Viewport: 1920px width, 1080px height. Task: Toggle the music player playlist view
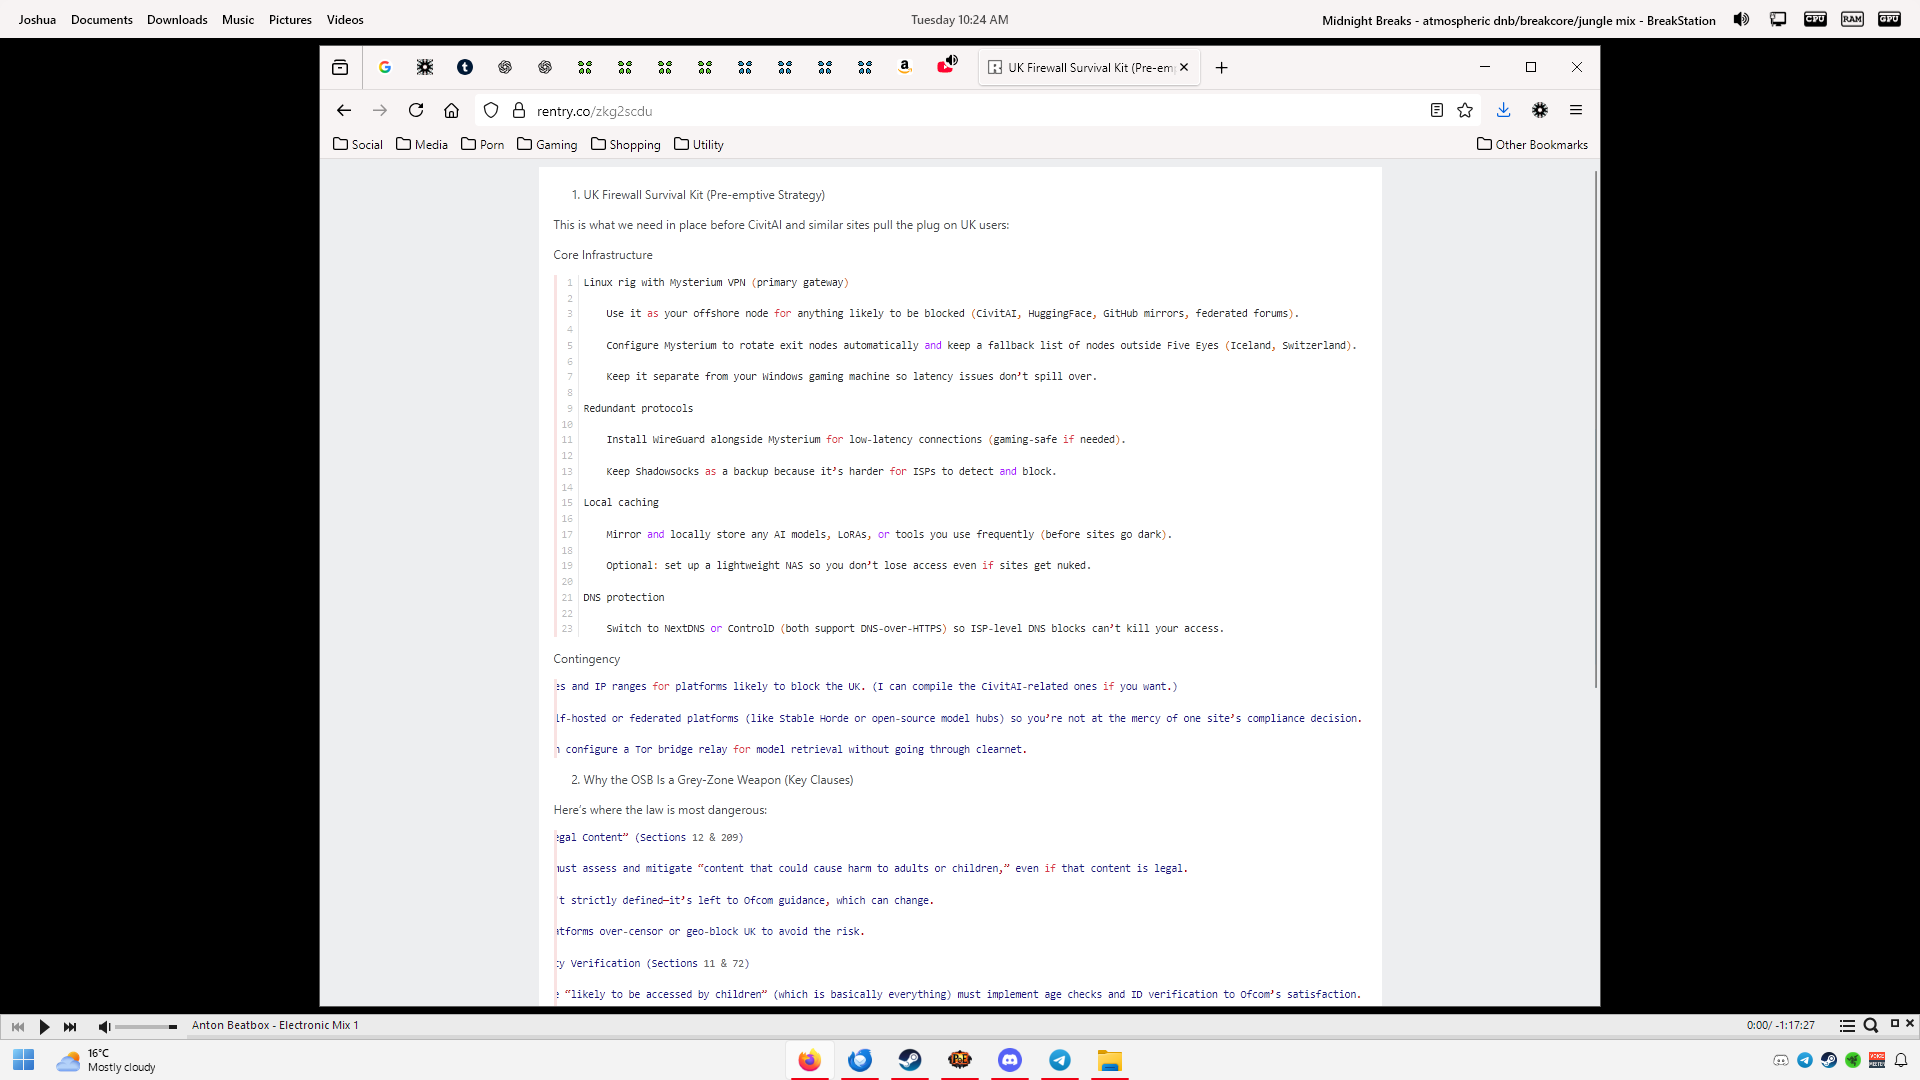1847,1026
